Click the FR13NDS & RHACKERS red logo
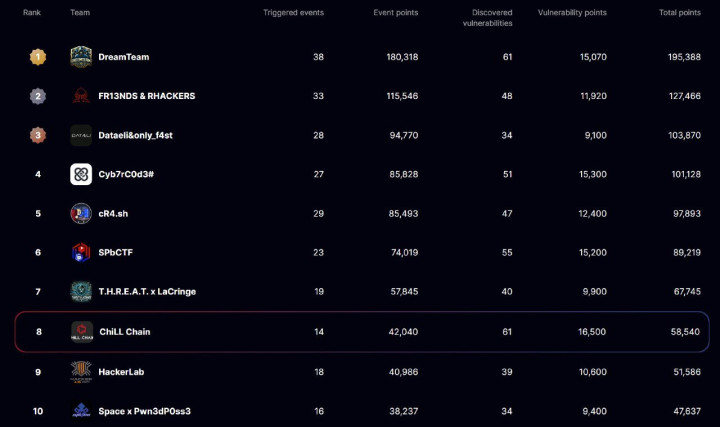The height and width of the screenshot is (427, 720). pyautogui.click(x=81, y=96)
